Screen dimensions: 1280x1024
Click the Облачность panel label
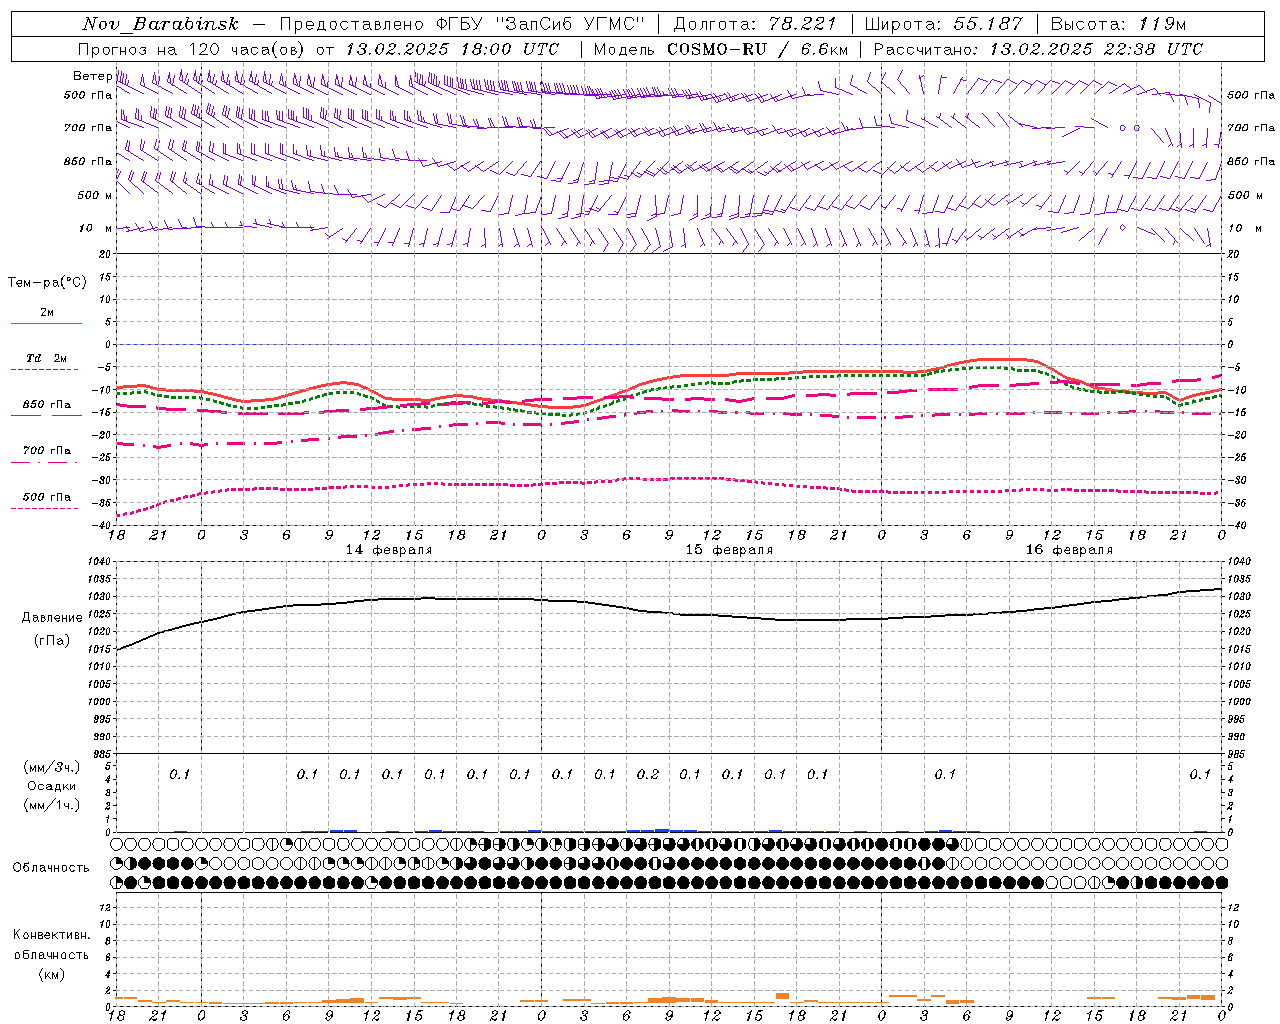[51, 868]
